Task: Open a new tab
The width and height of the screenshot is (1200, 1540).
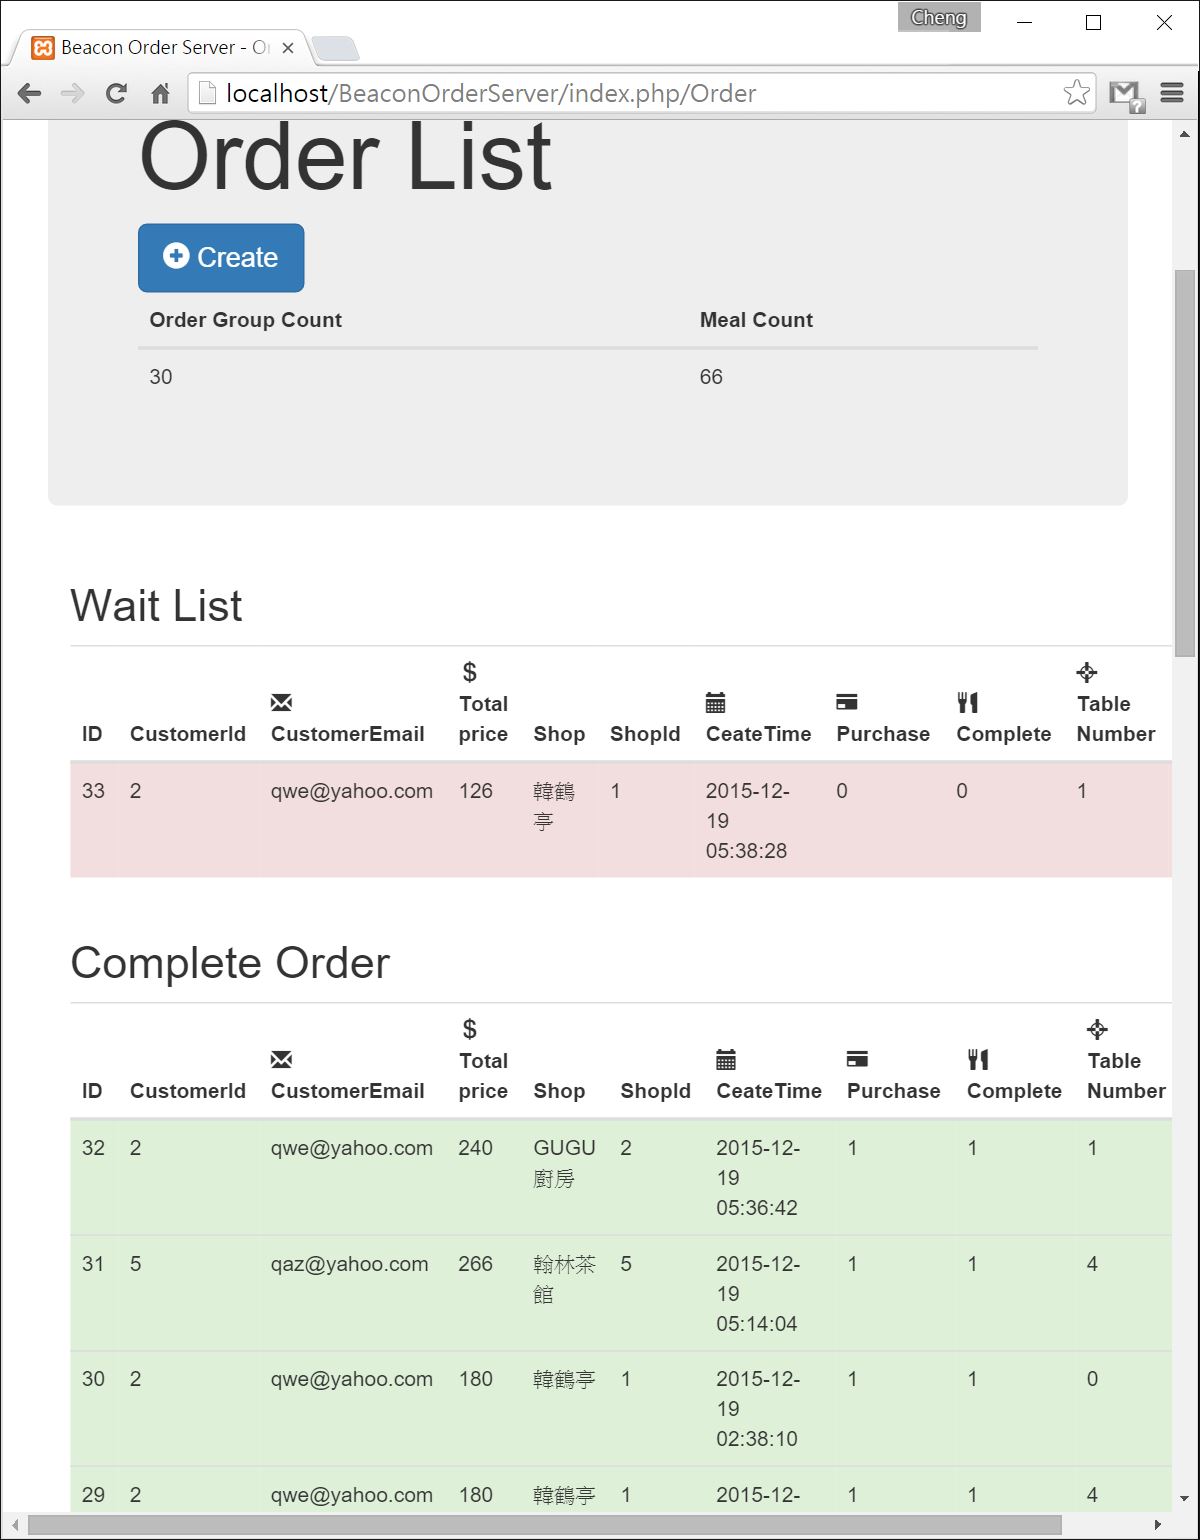Action: click(x=334, y=48)
